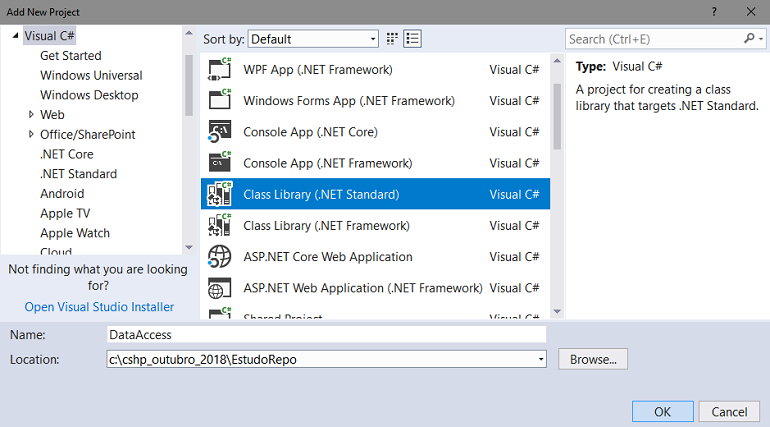Click tree scrollbar down arrow
This screenshot has width=770, height=427.
tap(189, 247)
